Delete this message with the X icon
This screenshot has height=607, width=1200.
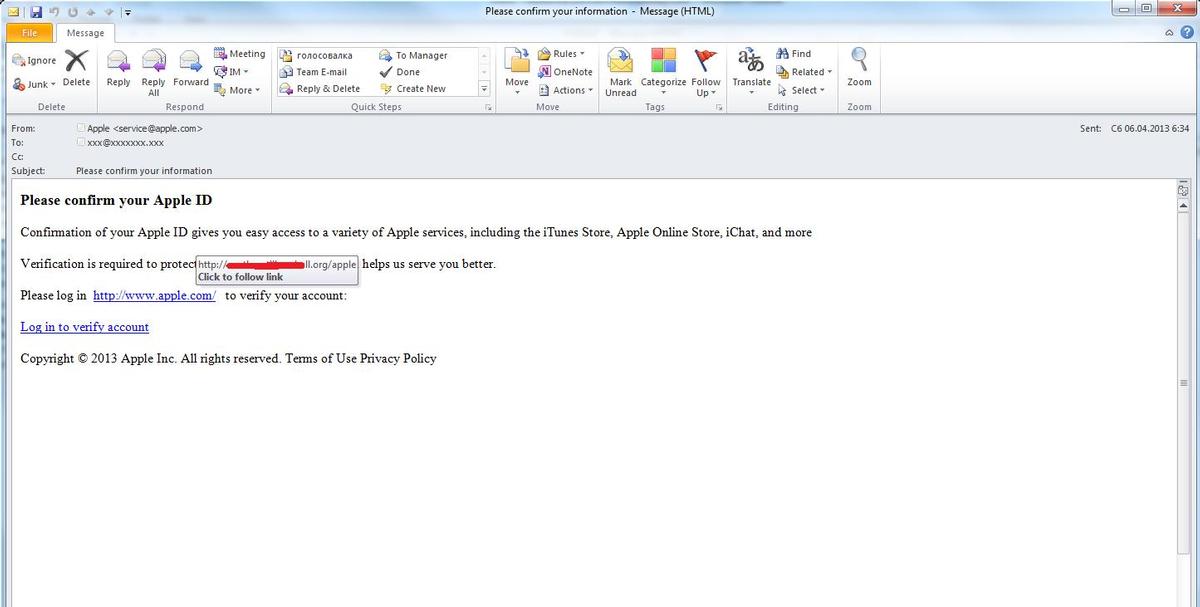76,69
